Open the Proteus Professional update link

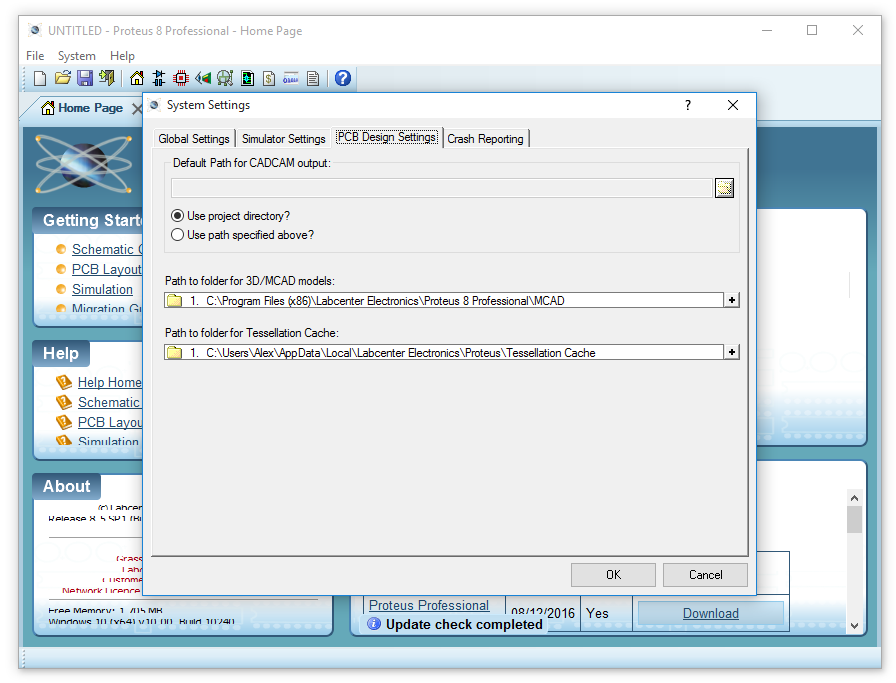(429, 605)
